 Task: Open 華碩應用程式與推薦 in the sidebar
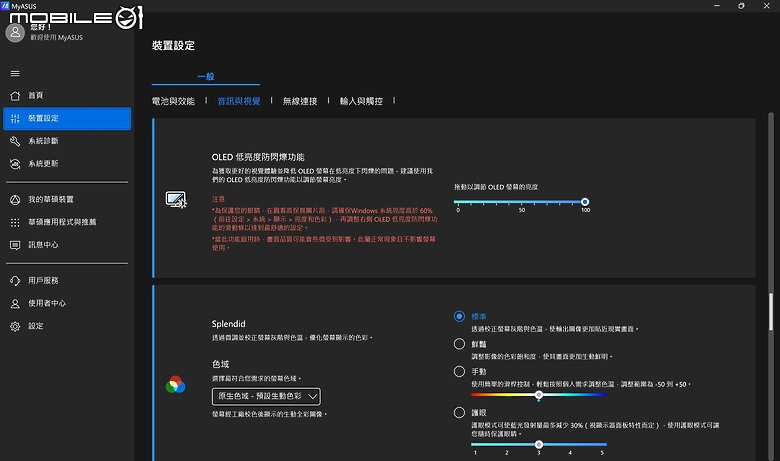tap(67, 222)
